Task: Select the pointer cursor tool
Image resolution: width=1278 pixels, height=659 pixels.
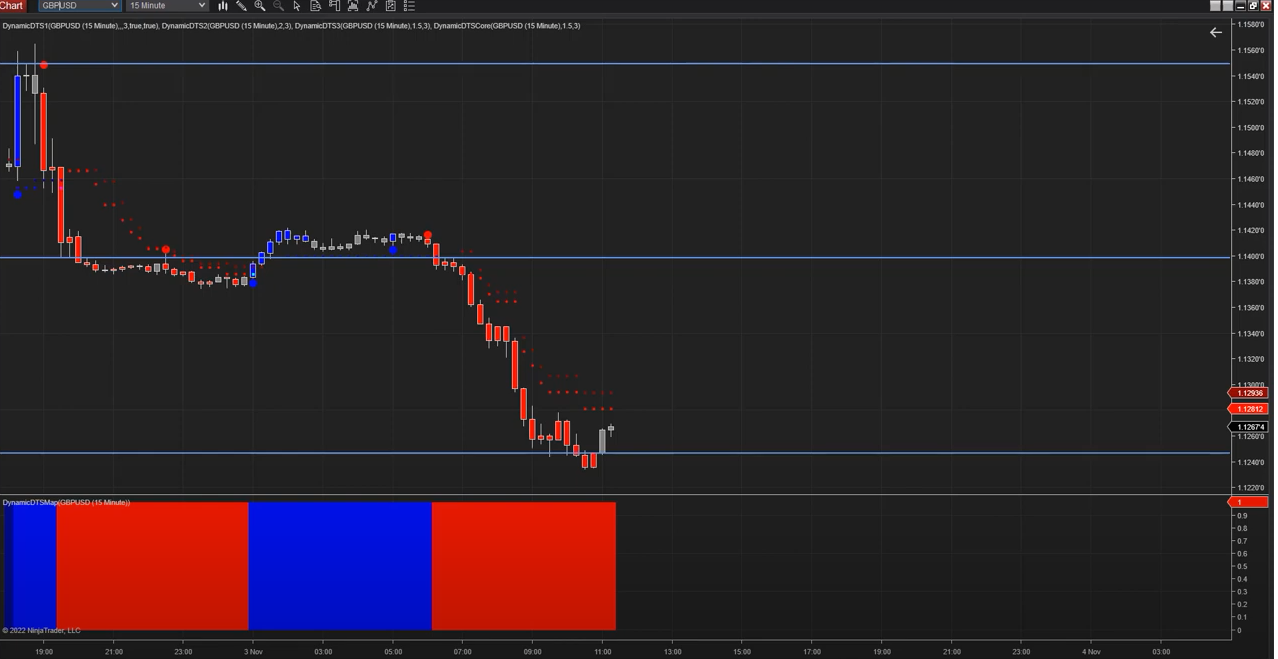Action: 297,6
